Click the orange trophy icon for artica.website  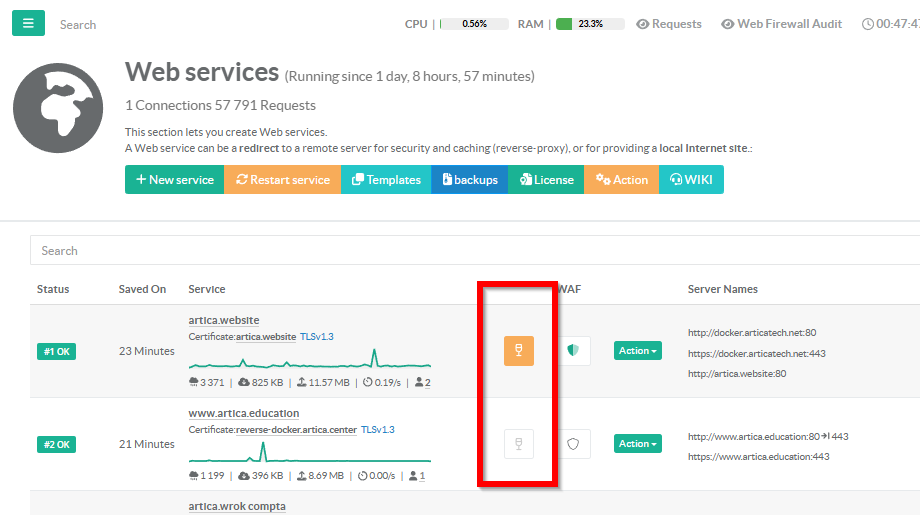(518, 350)
